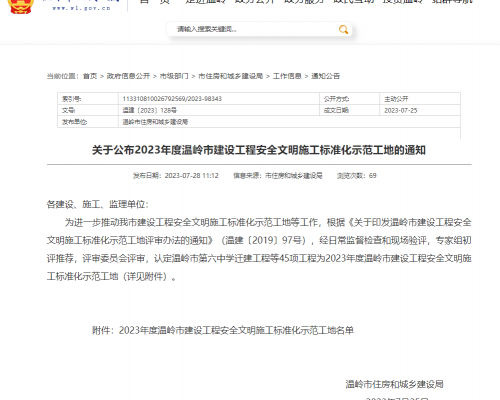Select document number 温建〔2023〕128号
The width and height of the screenshot is (500, 400).
click(x=150, y=110)
